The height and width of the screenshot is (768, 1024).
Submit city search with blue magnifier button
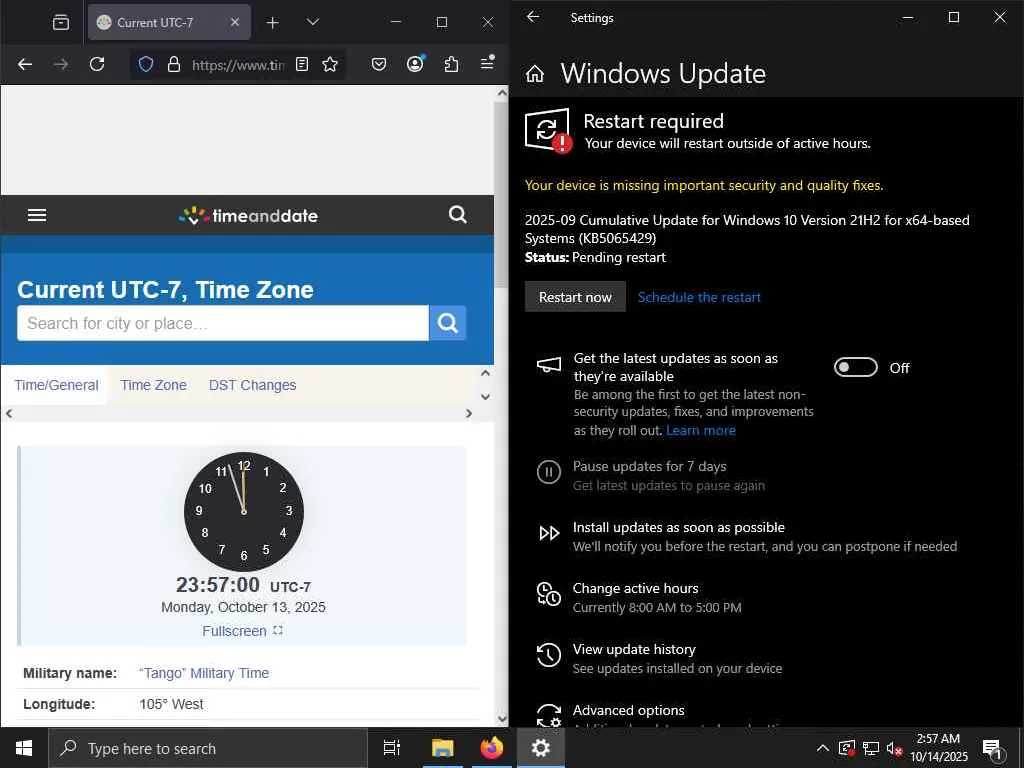(447, 323)
